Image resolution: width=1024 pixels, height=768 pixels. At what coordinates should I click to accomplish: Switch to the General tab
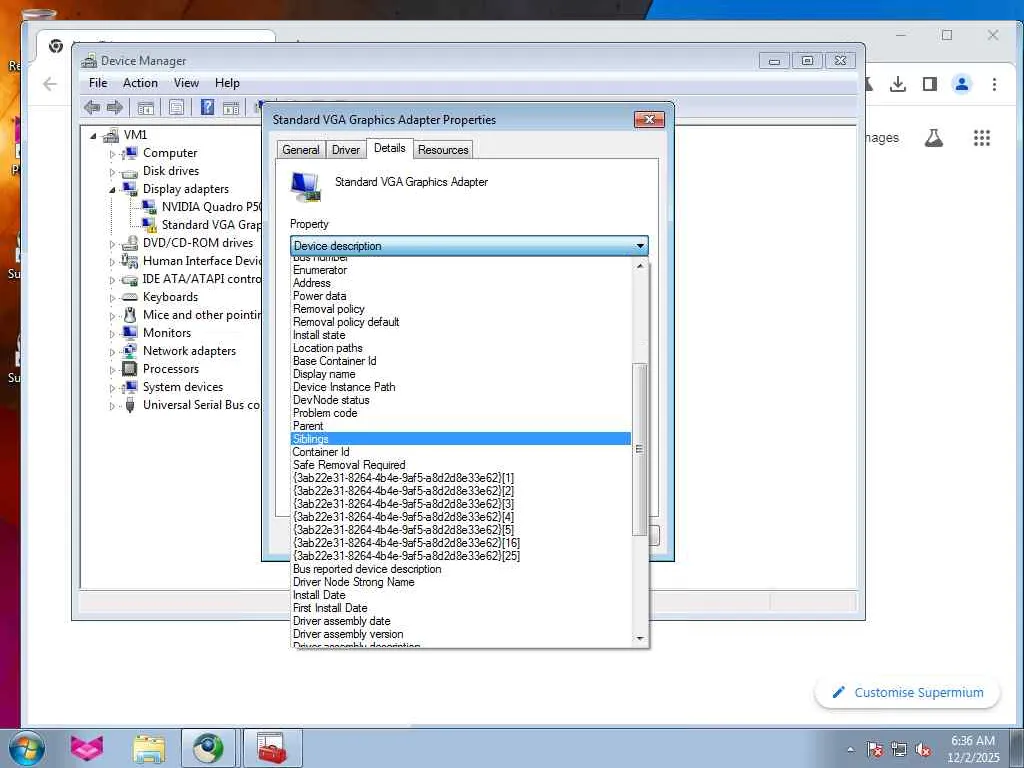(x=301, y=150)
